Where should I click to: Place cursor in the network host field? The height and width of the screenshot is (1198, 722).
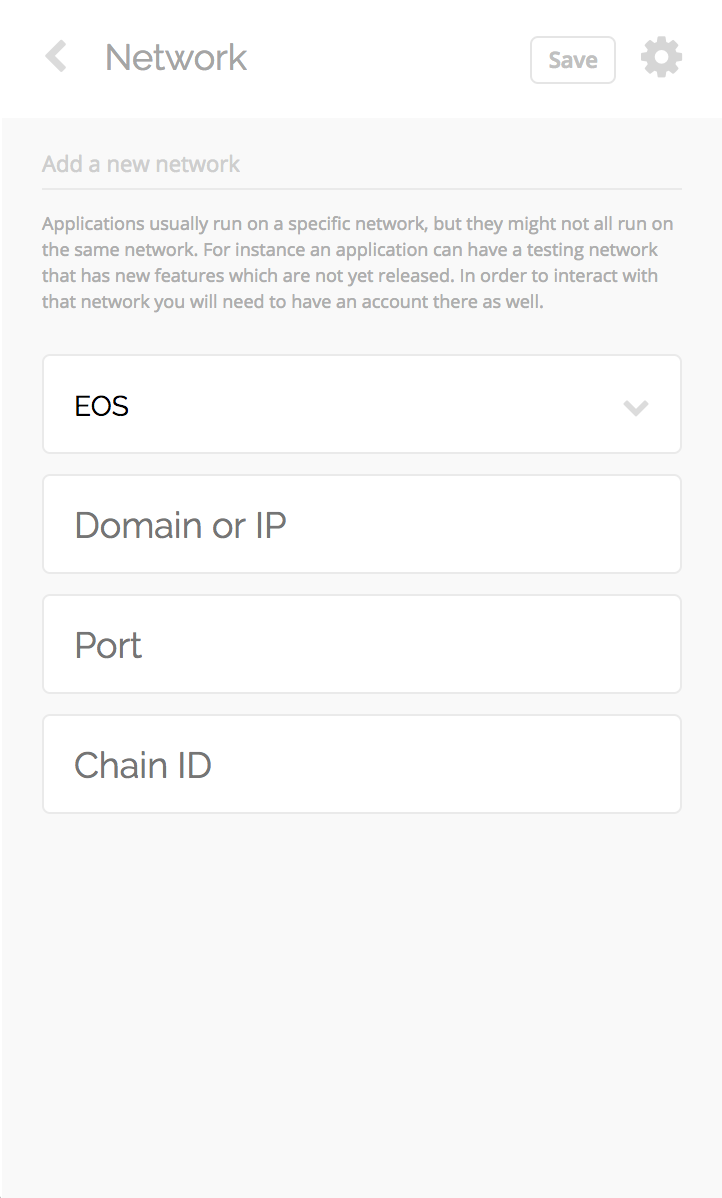pos(361,524)
